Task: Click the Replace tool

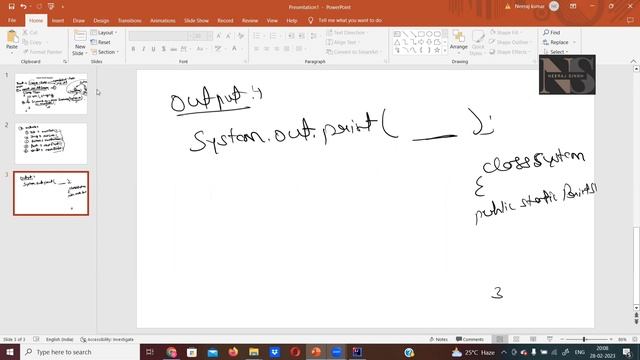Action: 556,42
